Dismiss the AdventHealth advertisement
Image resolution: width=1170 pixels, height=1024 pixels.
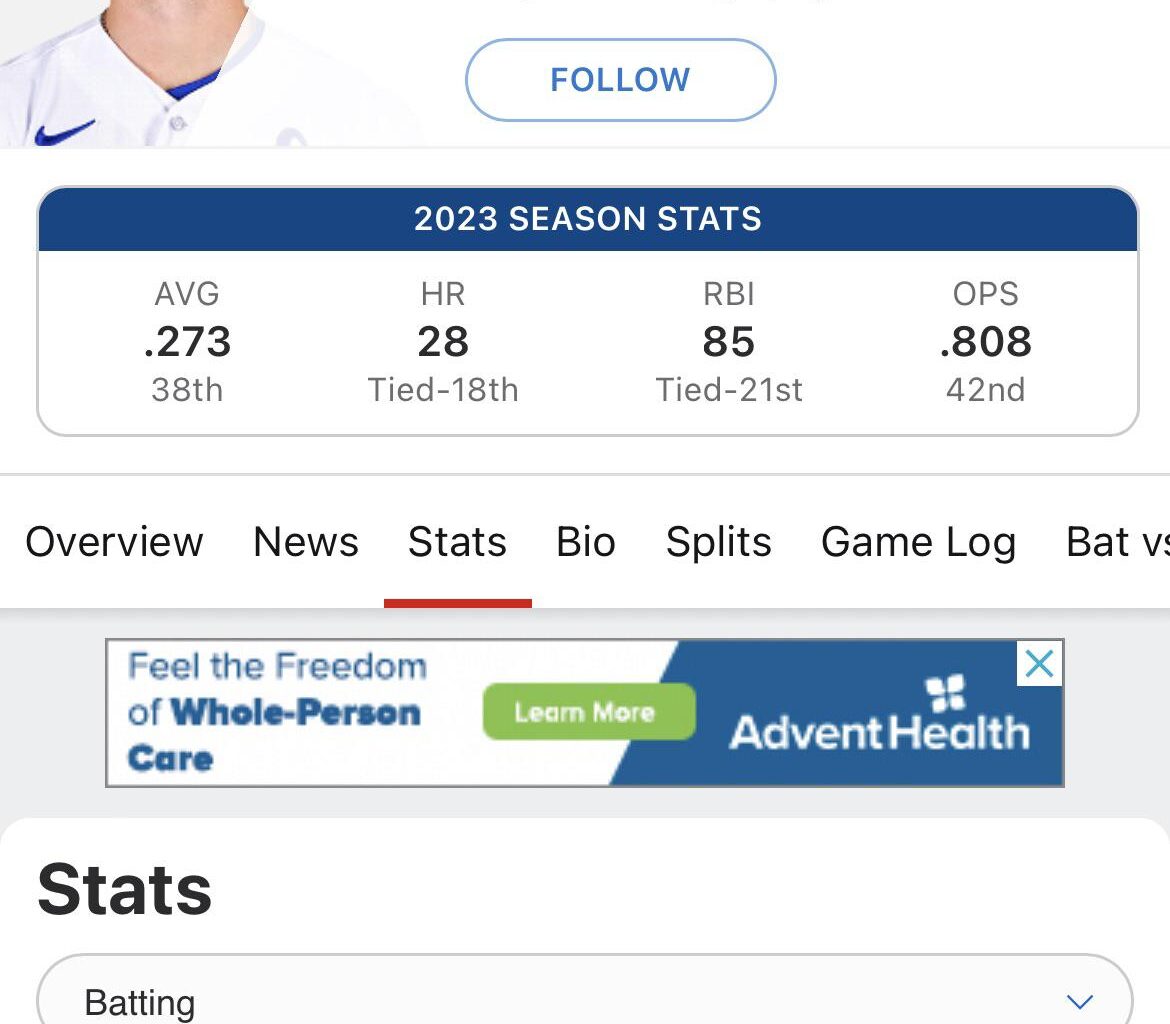pyautogui.click(x=1038, y=662)
